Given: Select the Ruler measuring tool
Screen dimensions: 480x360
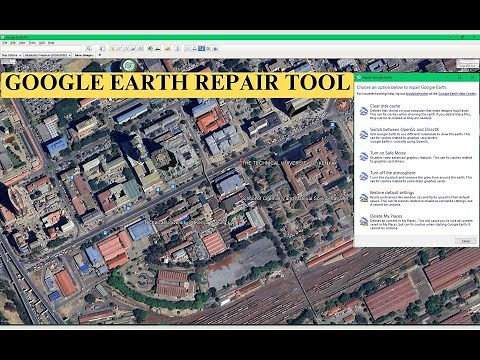Looking at the screenshot, I should click(177, 49).
